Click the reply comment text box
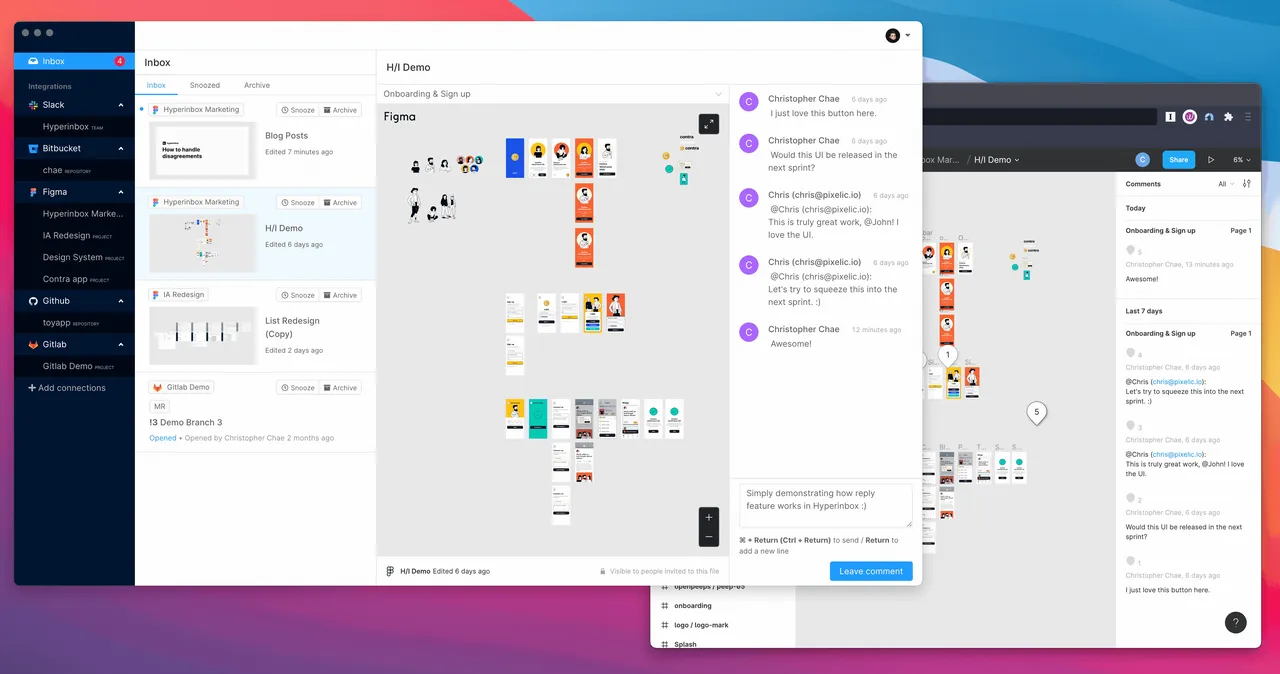This screenshot has width=1280, height=674. pos(826,505)
